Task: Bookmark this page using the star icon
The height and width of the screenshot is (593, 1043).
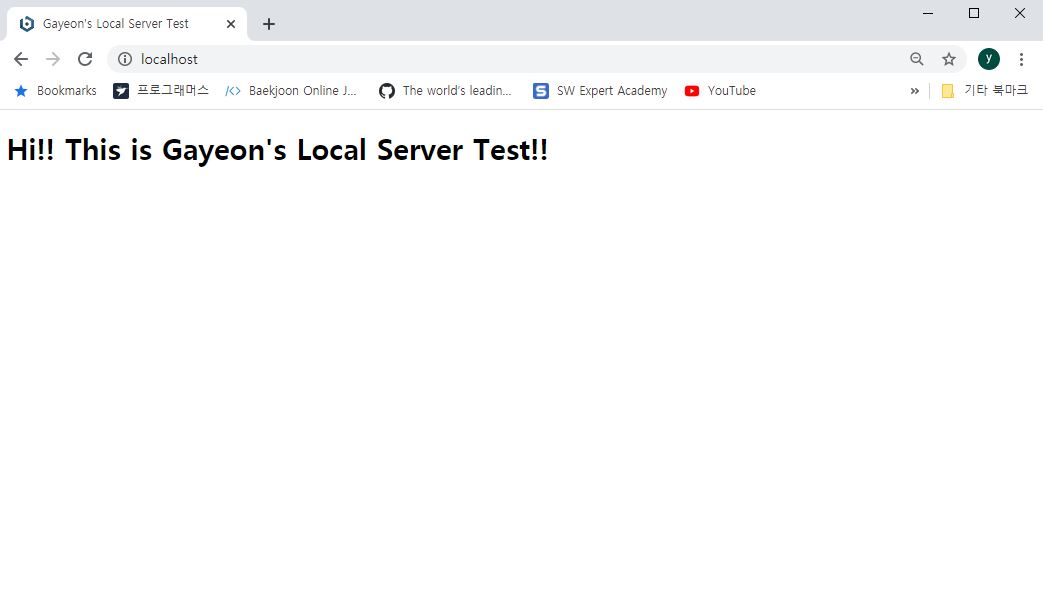Action: (x=948, y=59)
